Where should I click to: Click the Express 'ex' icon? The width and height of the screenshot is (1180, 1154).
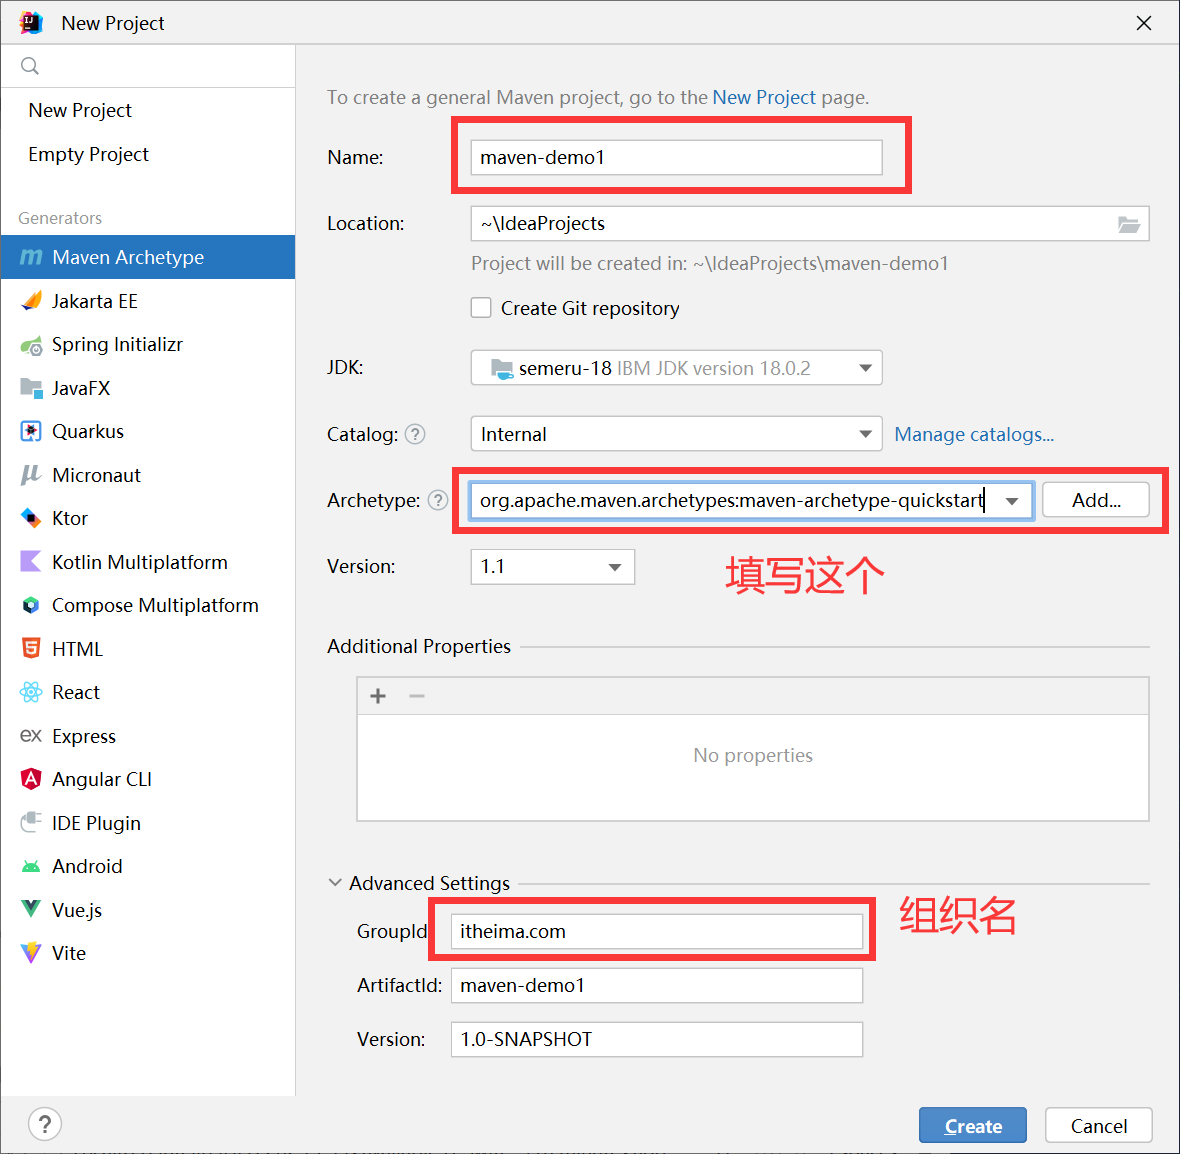click(x=31, y=735)
